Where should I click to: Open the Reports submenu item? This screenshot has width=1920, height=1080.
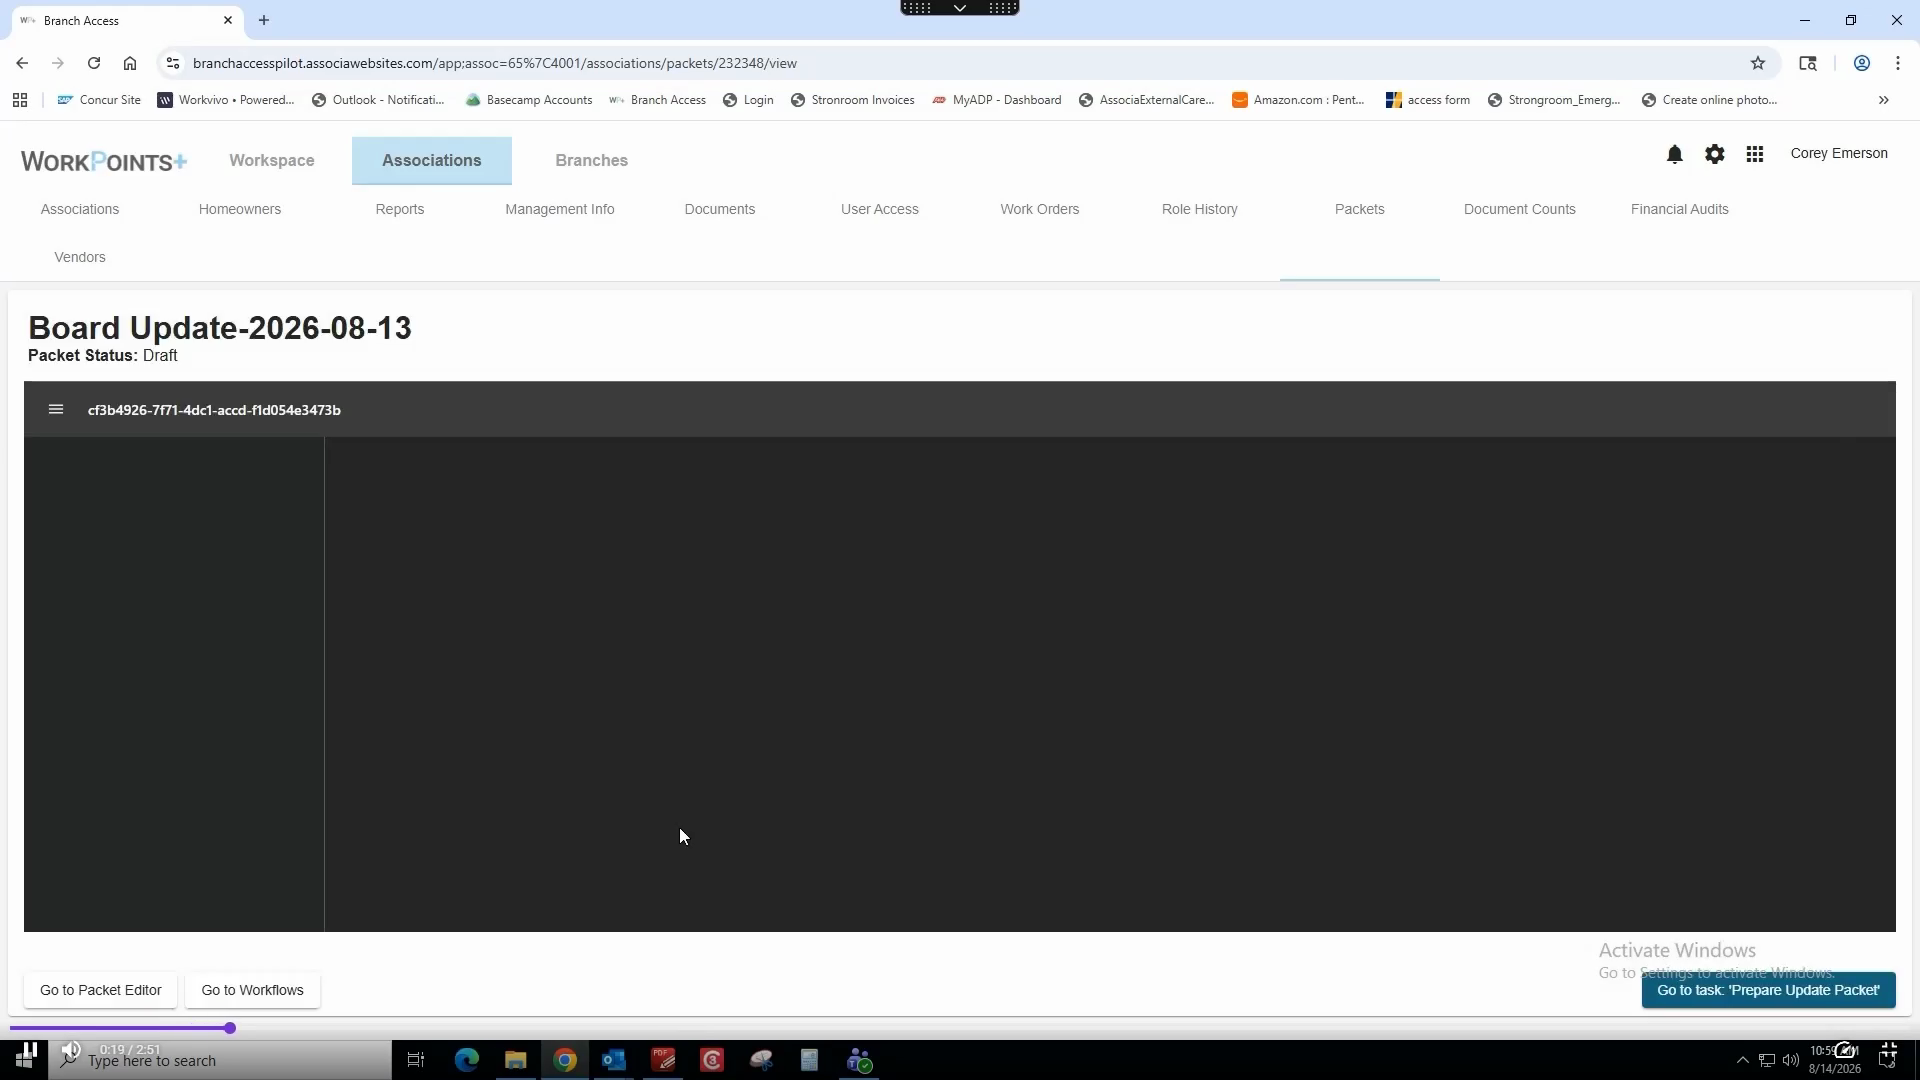pos(400,209)
